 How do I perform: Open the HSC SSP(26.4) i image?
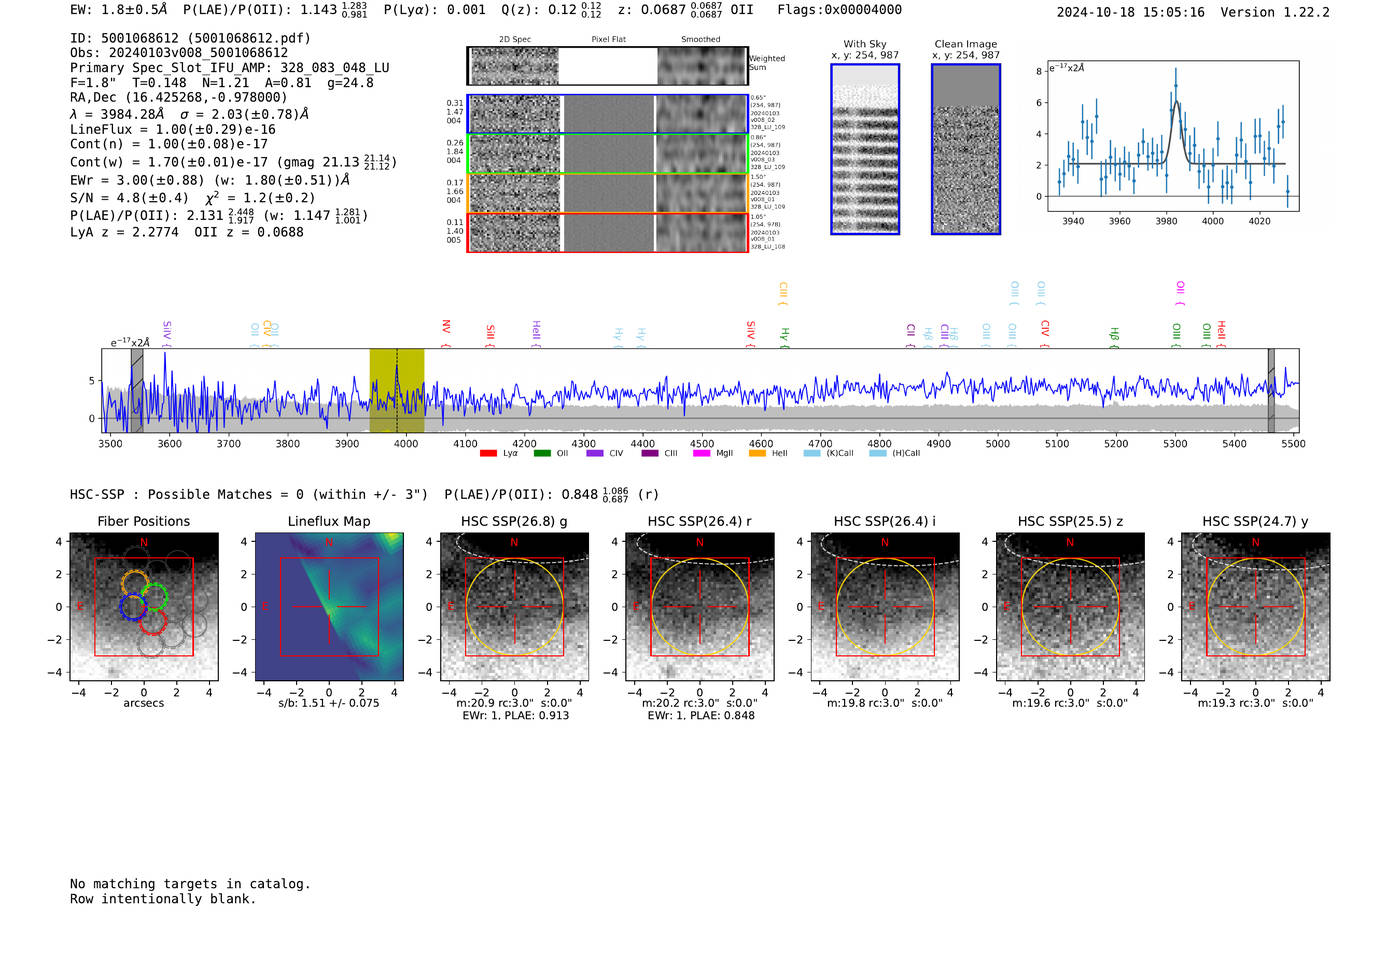(x=885, y=607)
